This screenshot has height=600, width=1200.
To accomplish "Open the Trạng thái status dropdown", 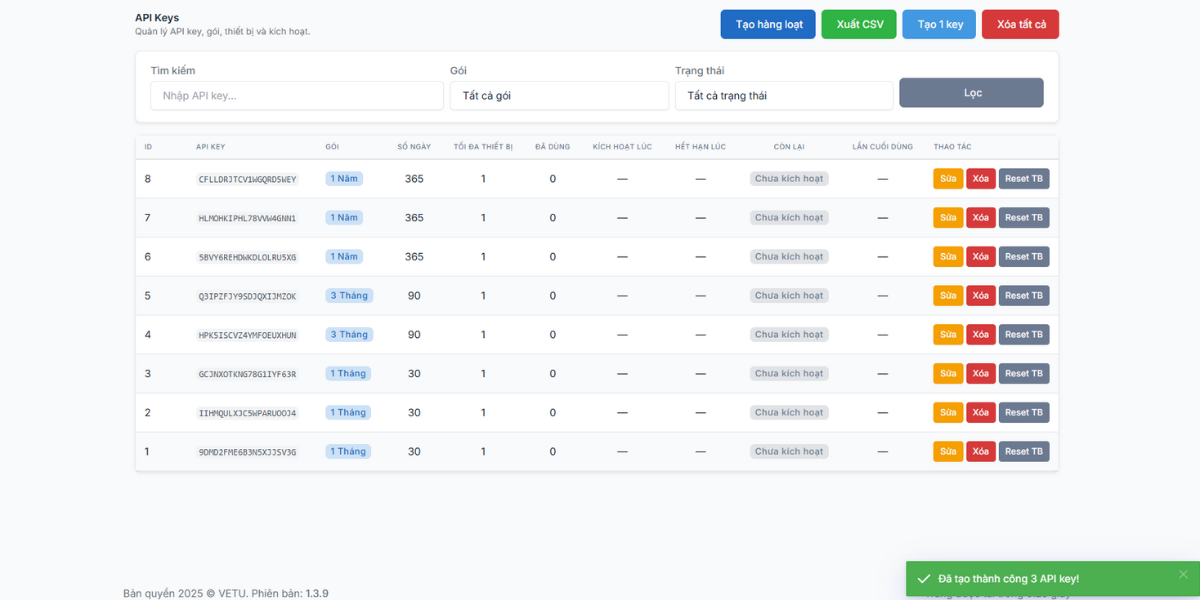I will point(783,96).
